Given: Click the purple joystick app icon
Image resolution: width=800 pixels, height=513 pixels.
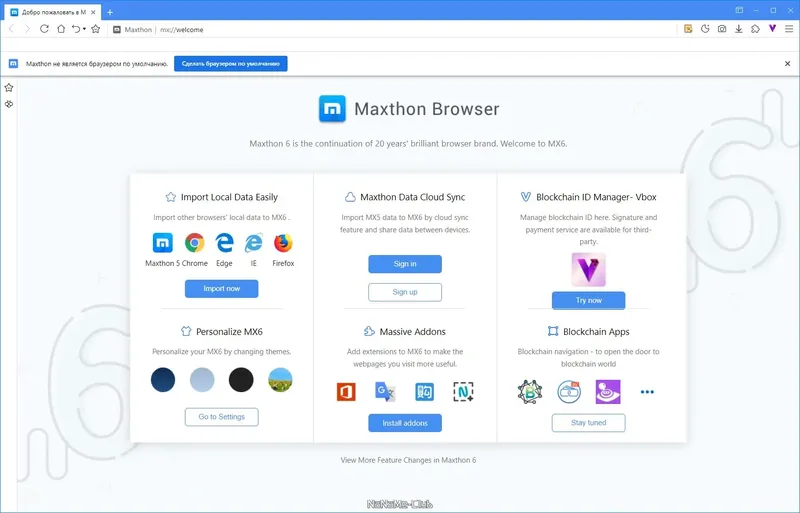Looking at the screenshot, I should (608, 392).
